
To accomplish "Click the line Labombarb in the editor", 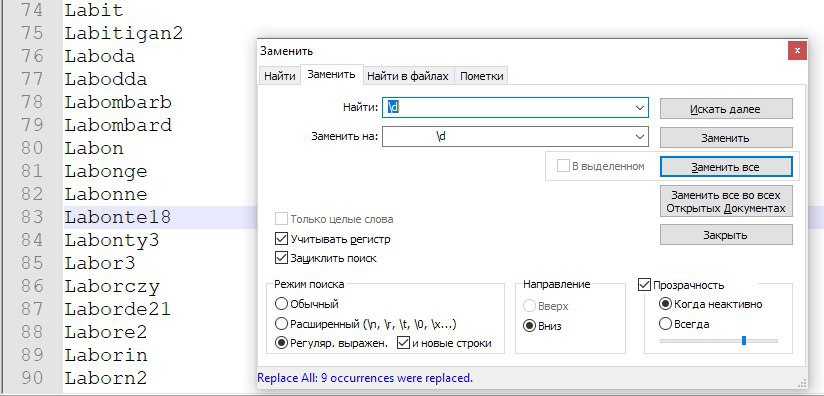I will (118, 102).
